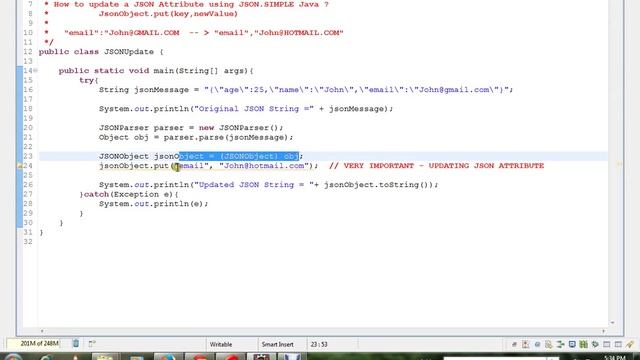Image resolution: width=640 pixels, height=360 pixels.
Task: Open the round gray fast view icon
Action: 537,344
